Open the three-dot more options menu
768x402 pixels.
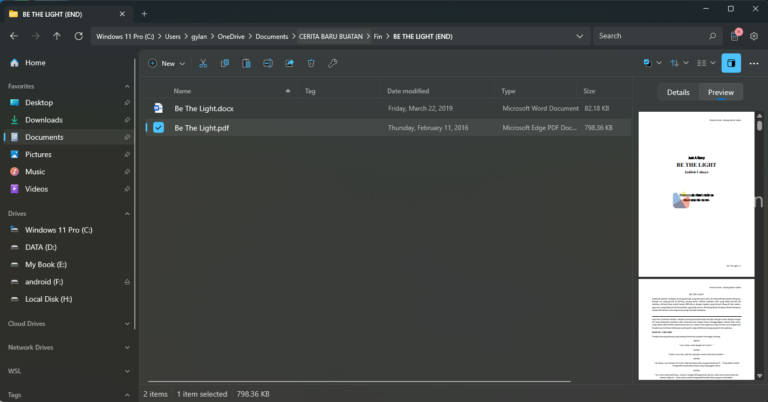coord(754,63)
